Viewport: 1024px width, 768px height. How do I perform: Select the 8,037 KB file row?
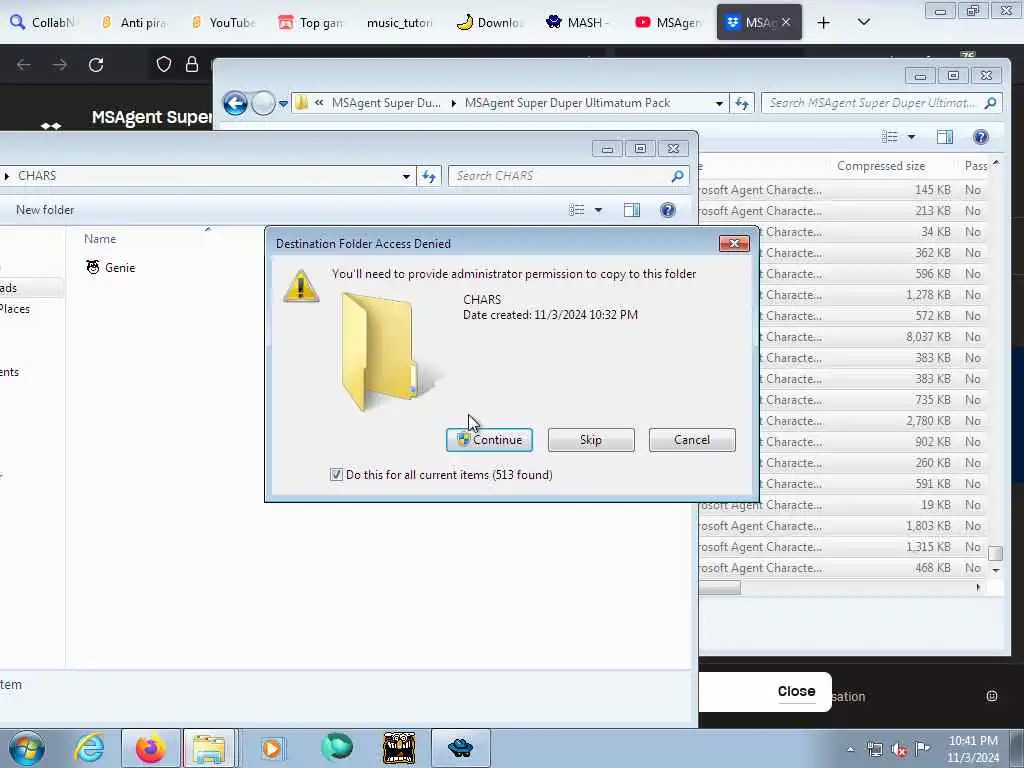click(842, 337)
